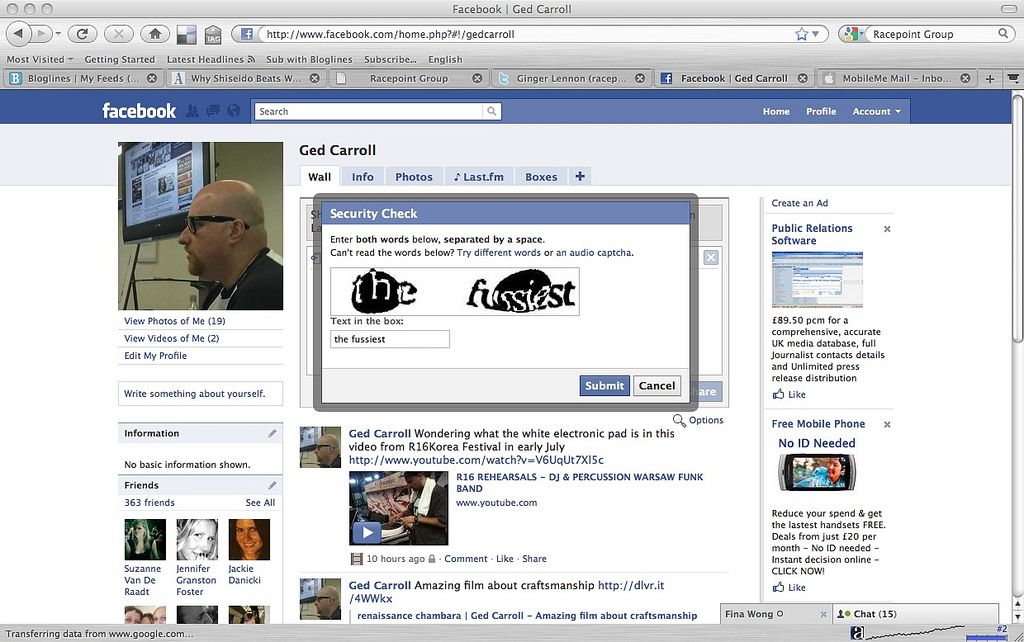Open the Chat (15) bar
The height and width of the screenshot is (642, 1024).
point(916,614)
